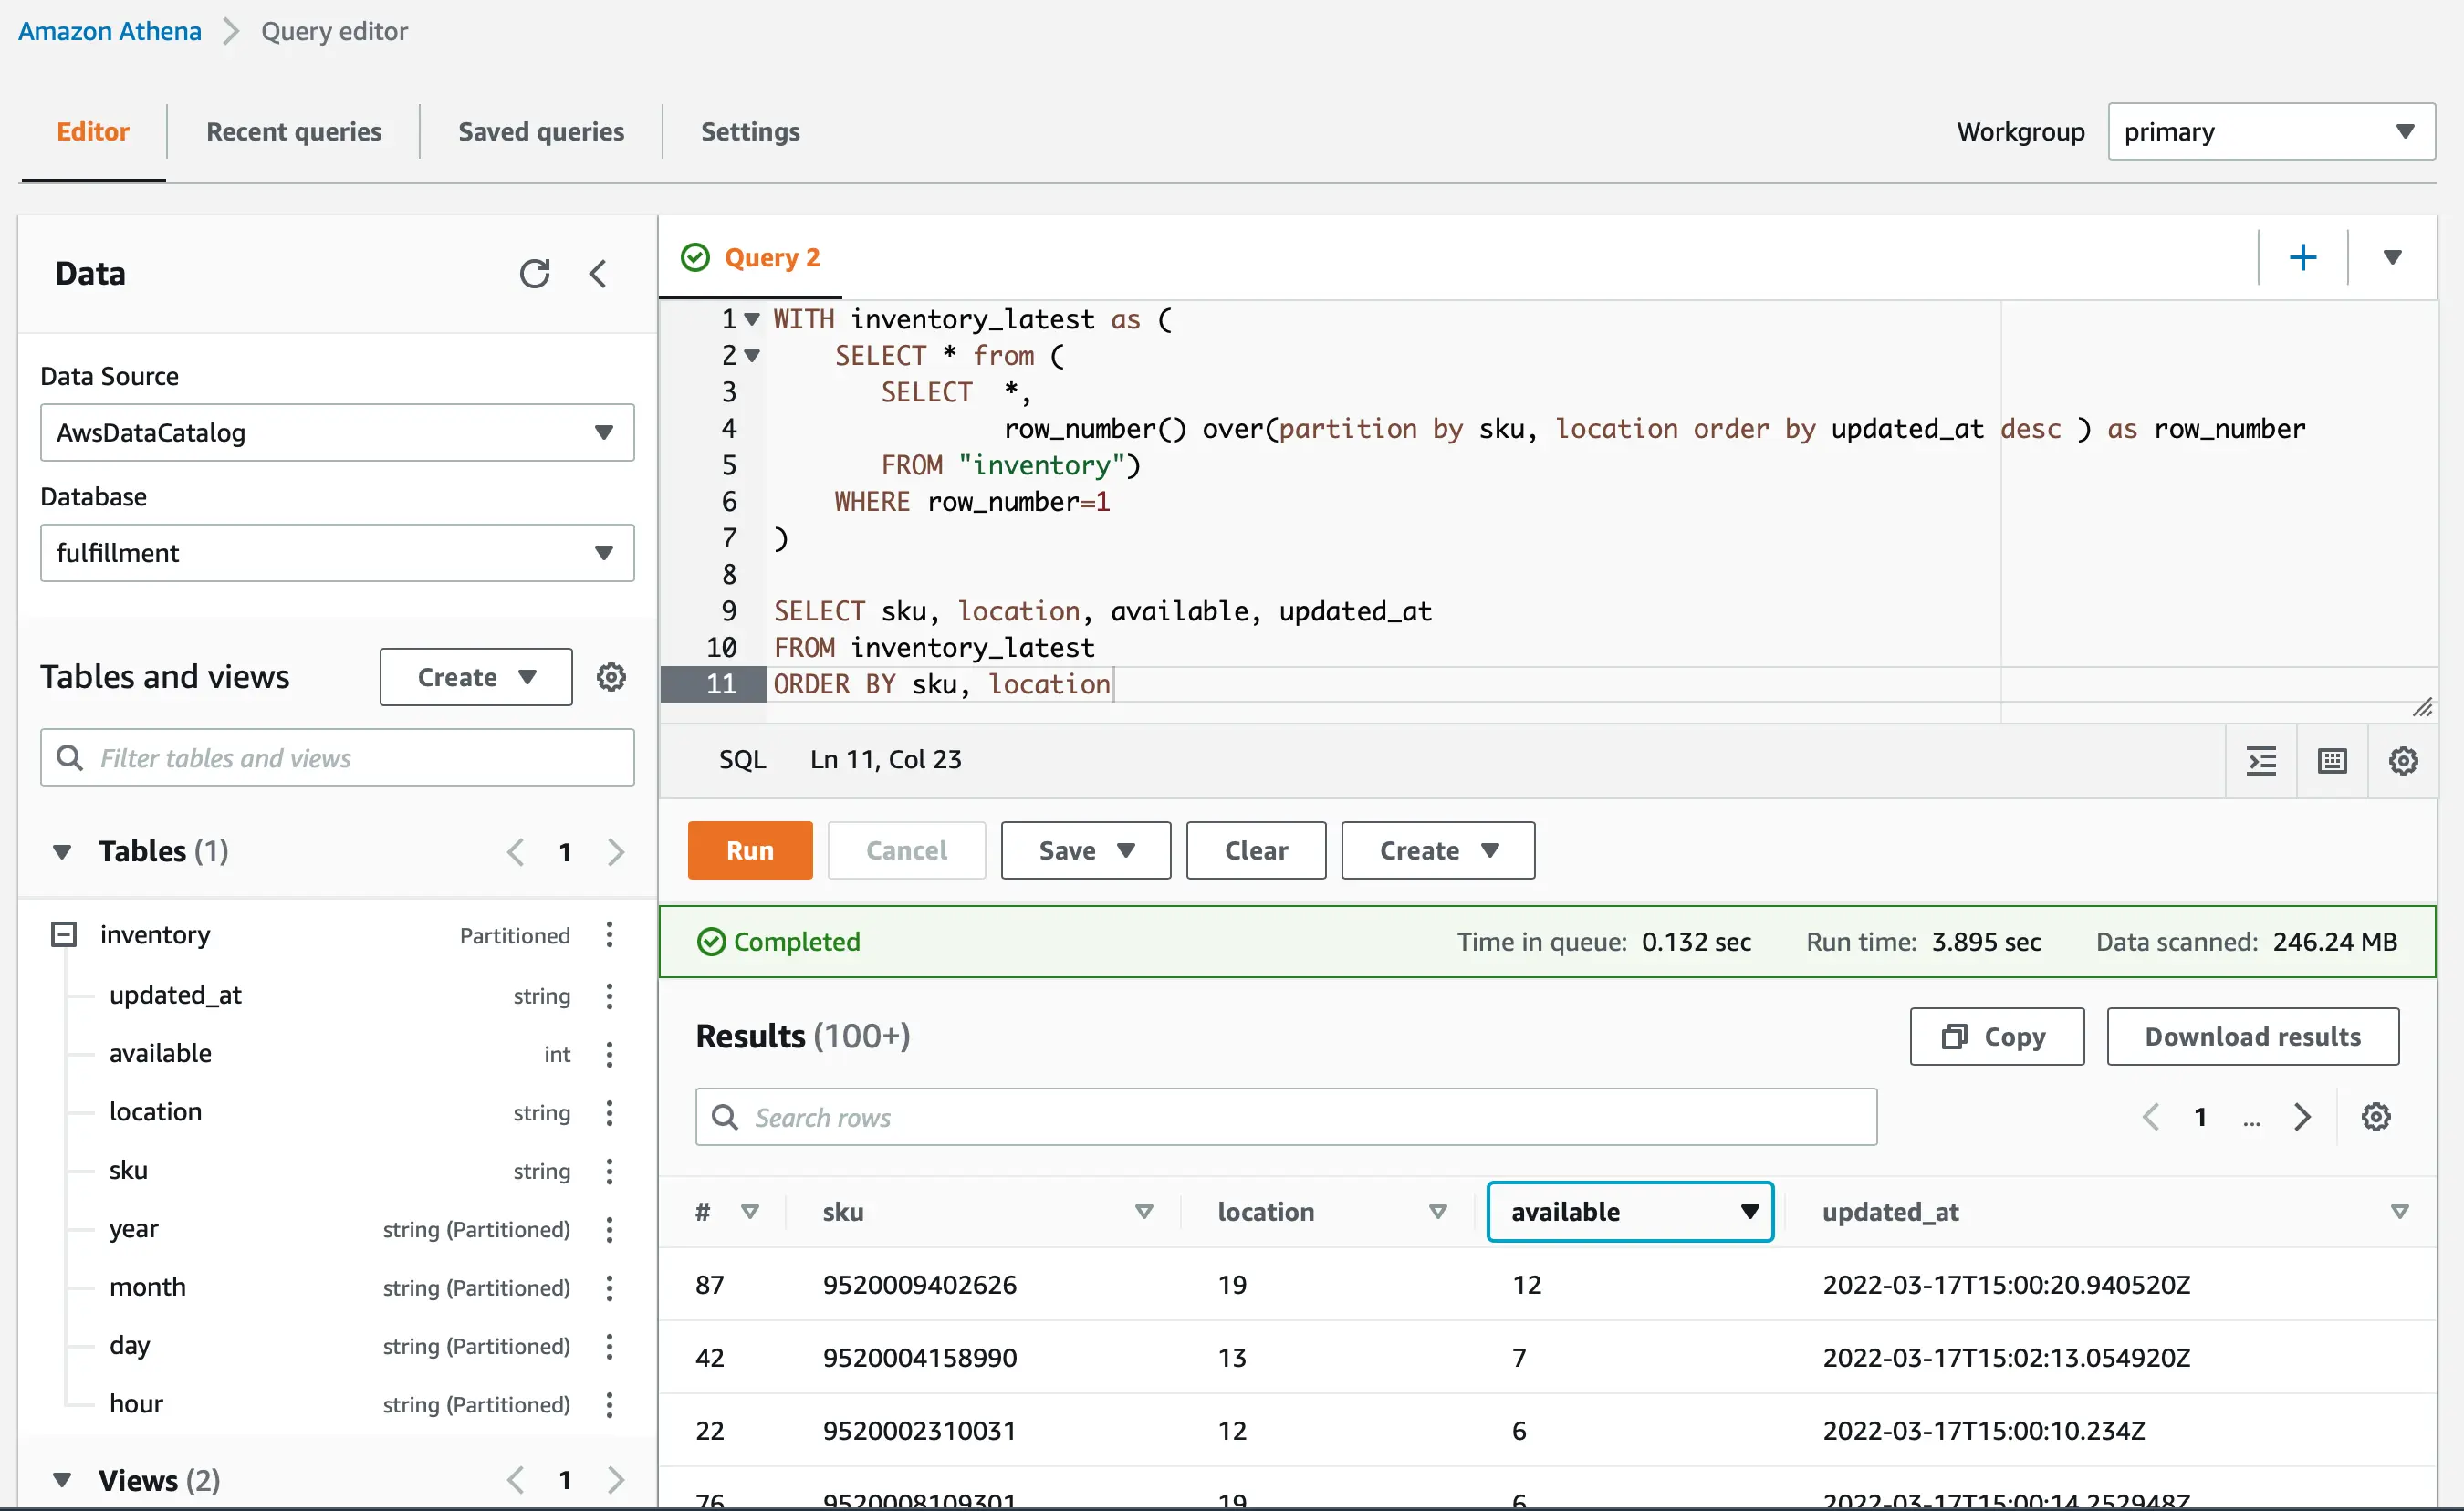Sort results by row number column
2464x1511 pixels.
(x=750, y=1212)
